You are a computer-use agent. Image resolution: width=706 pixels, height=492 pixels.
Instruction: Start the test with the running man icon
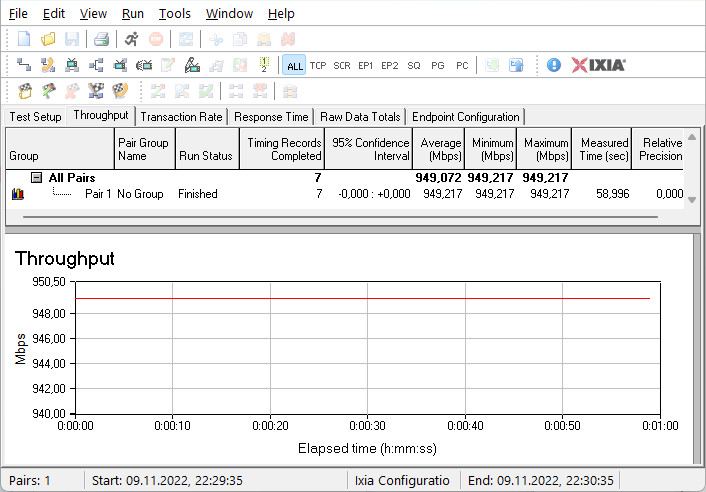[132, 39]
